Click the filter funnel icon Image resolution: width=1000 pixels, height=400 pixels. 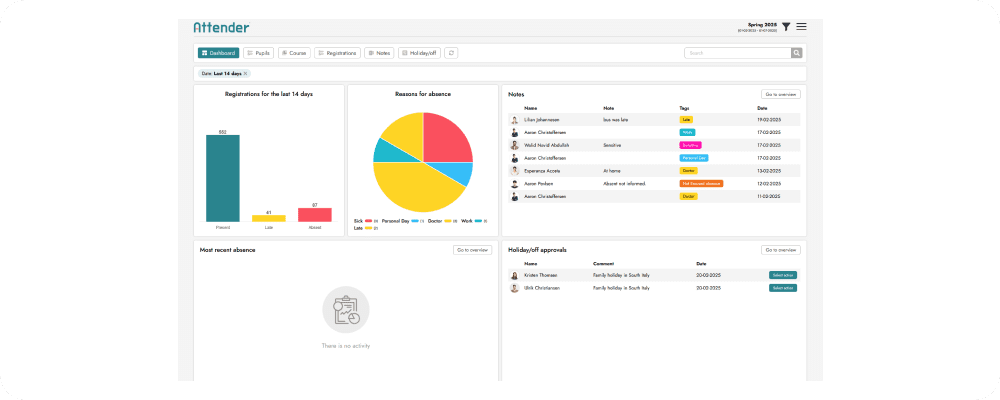[x=786, y=27]
